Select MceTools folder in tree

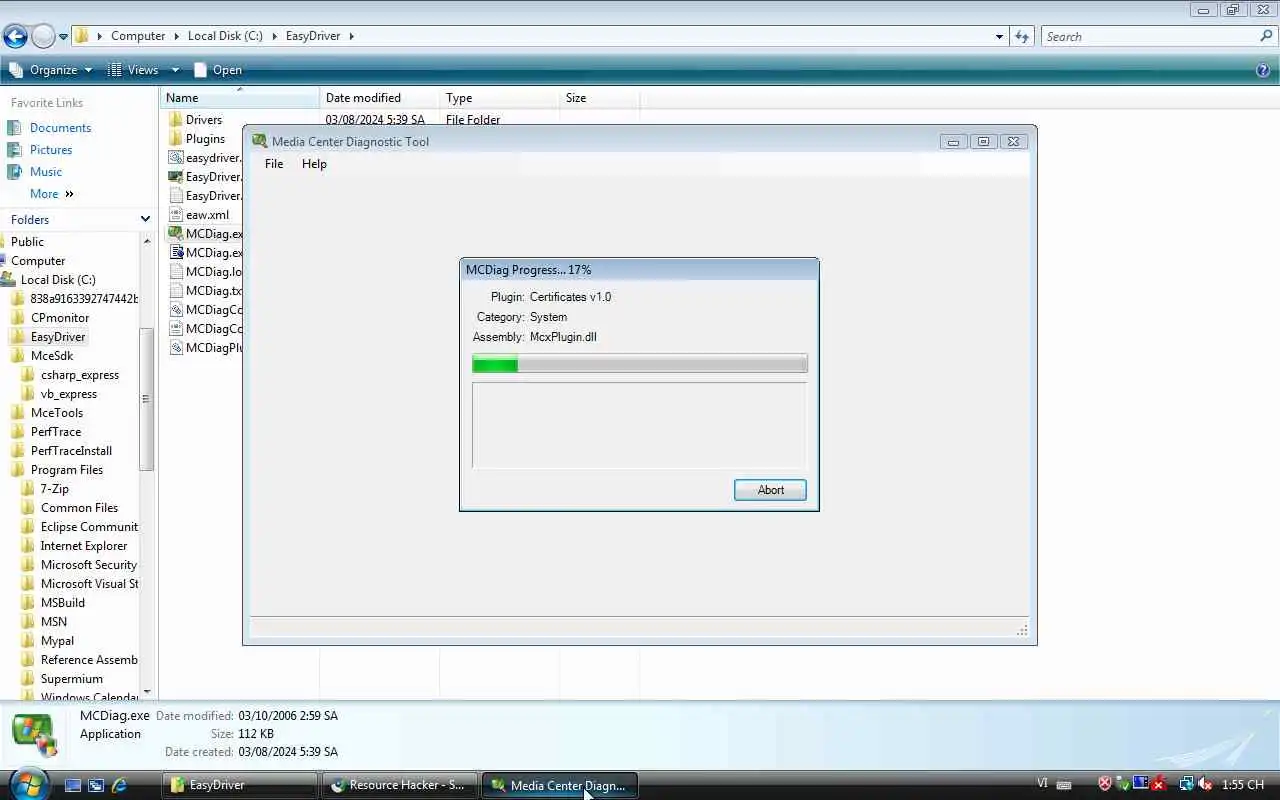pyautogui.click(x=57, y=413)
